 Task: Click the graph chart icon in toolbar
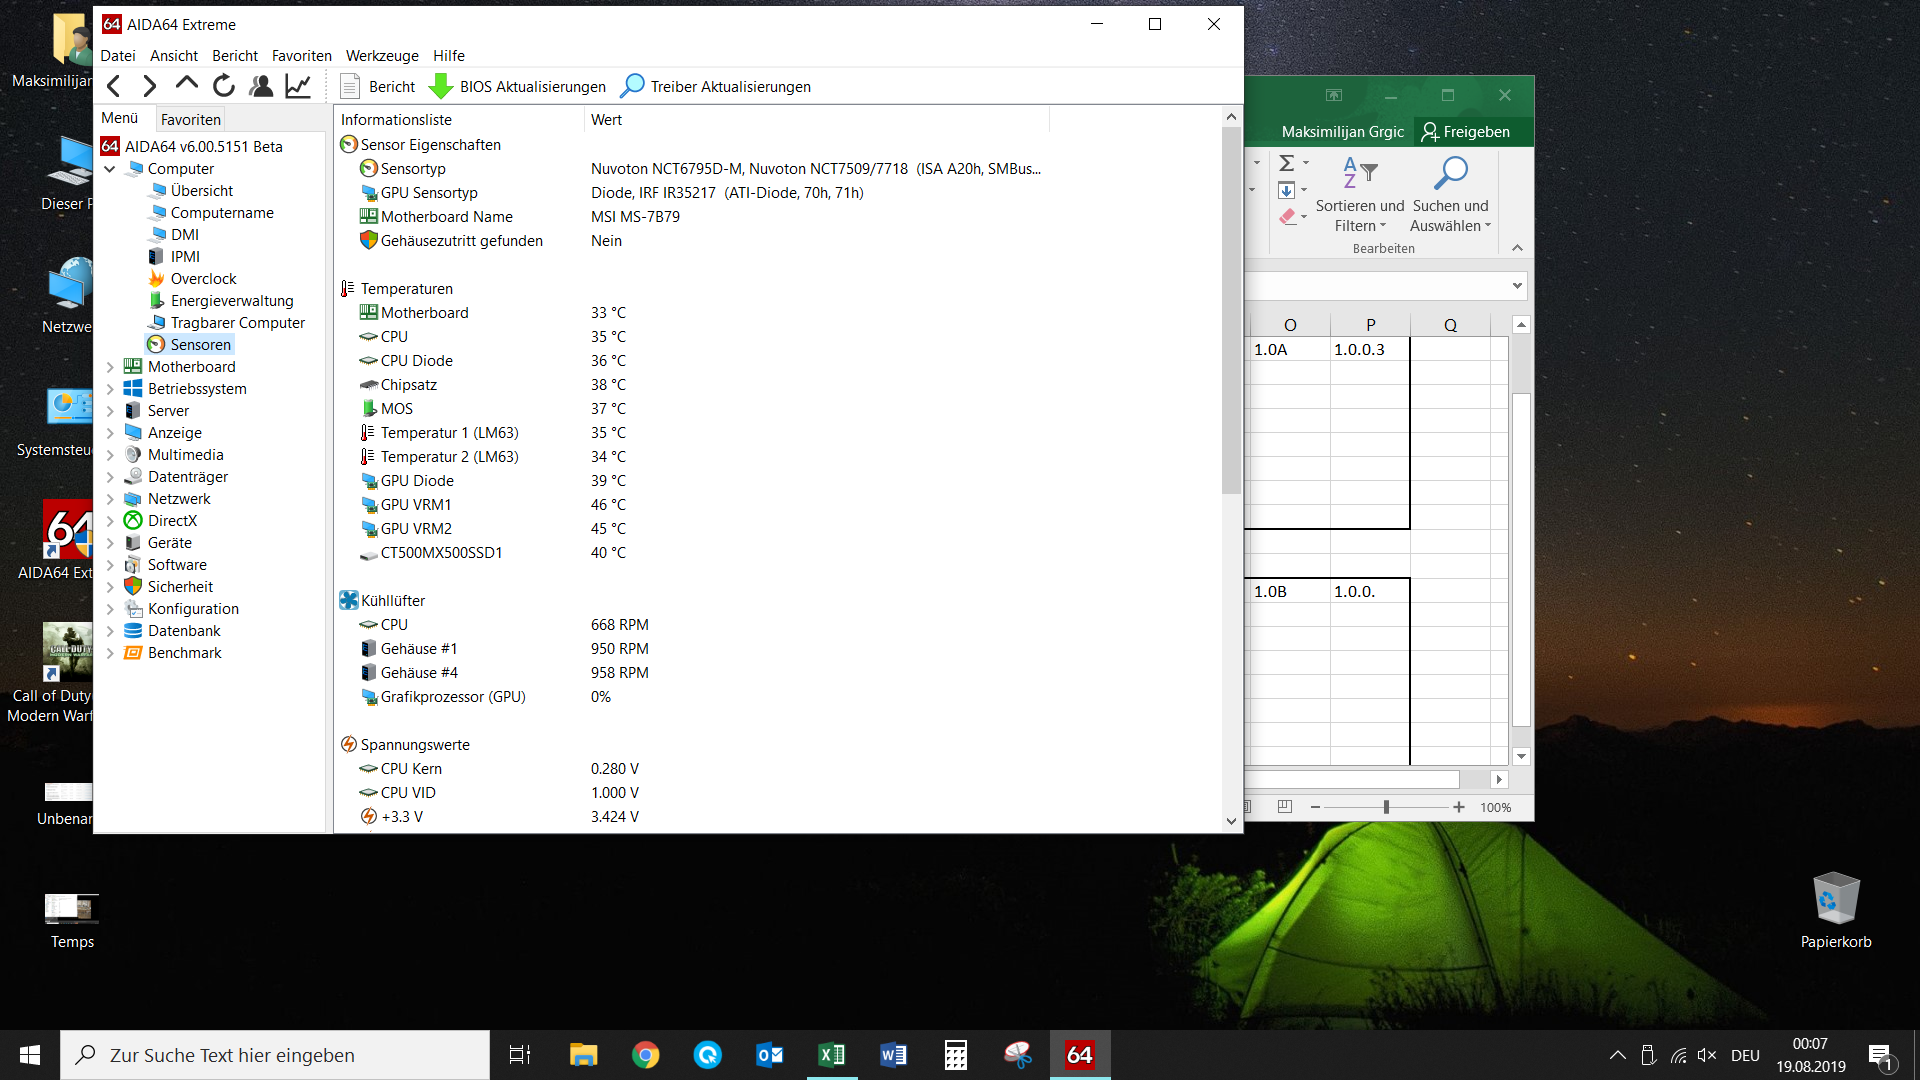298,86
